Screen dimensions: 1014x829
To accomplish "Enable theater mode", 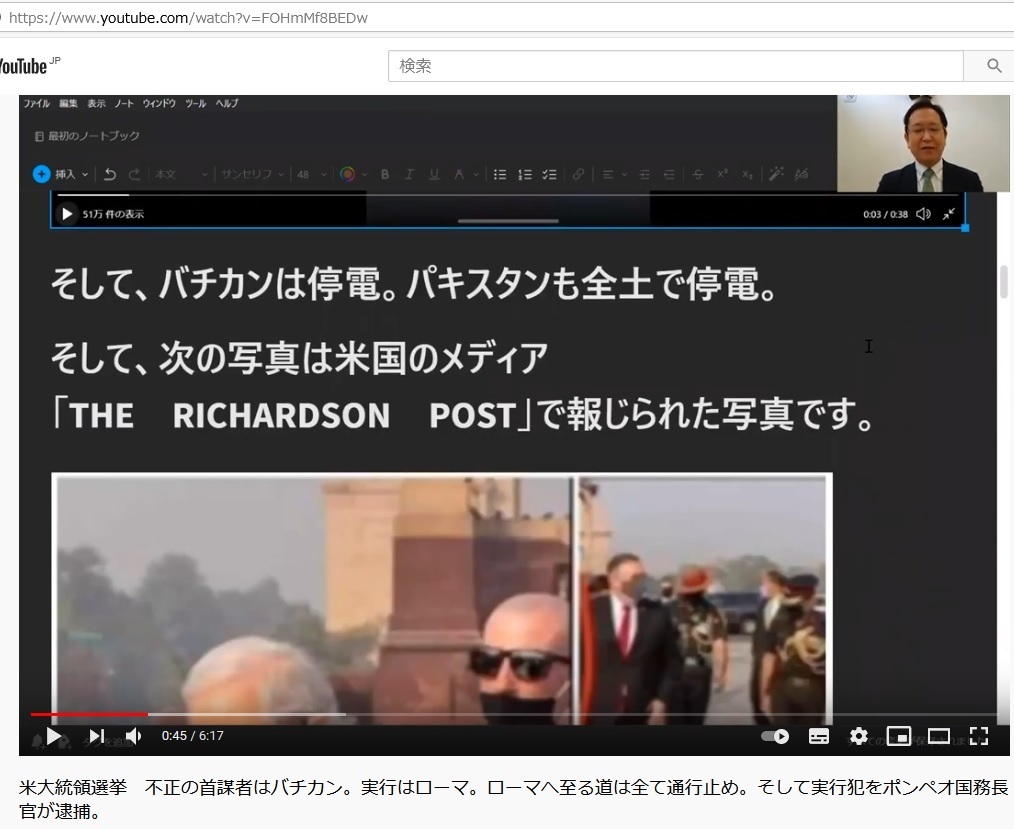I will point(939,736).
